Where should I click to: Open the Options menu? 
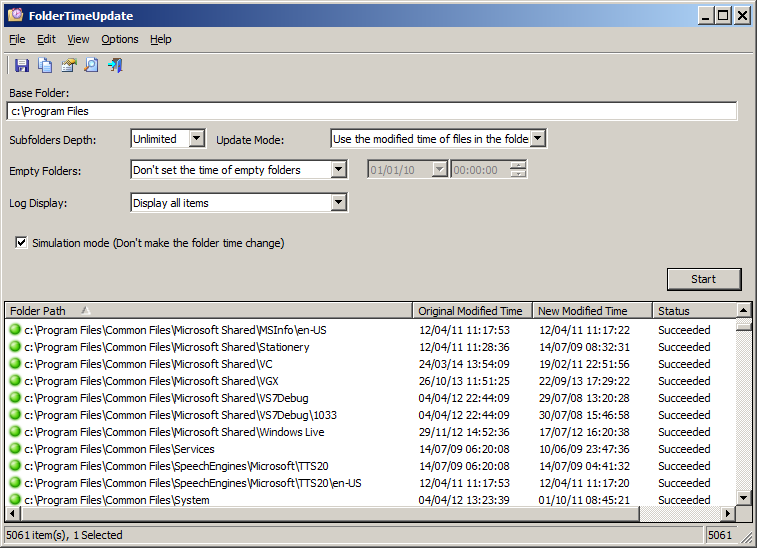tap(119, 39)
